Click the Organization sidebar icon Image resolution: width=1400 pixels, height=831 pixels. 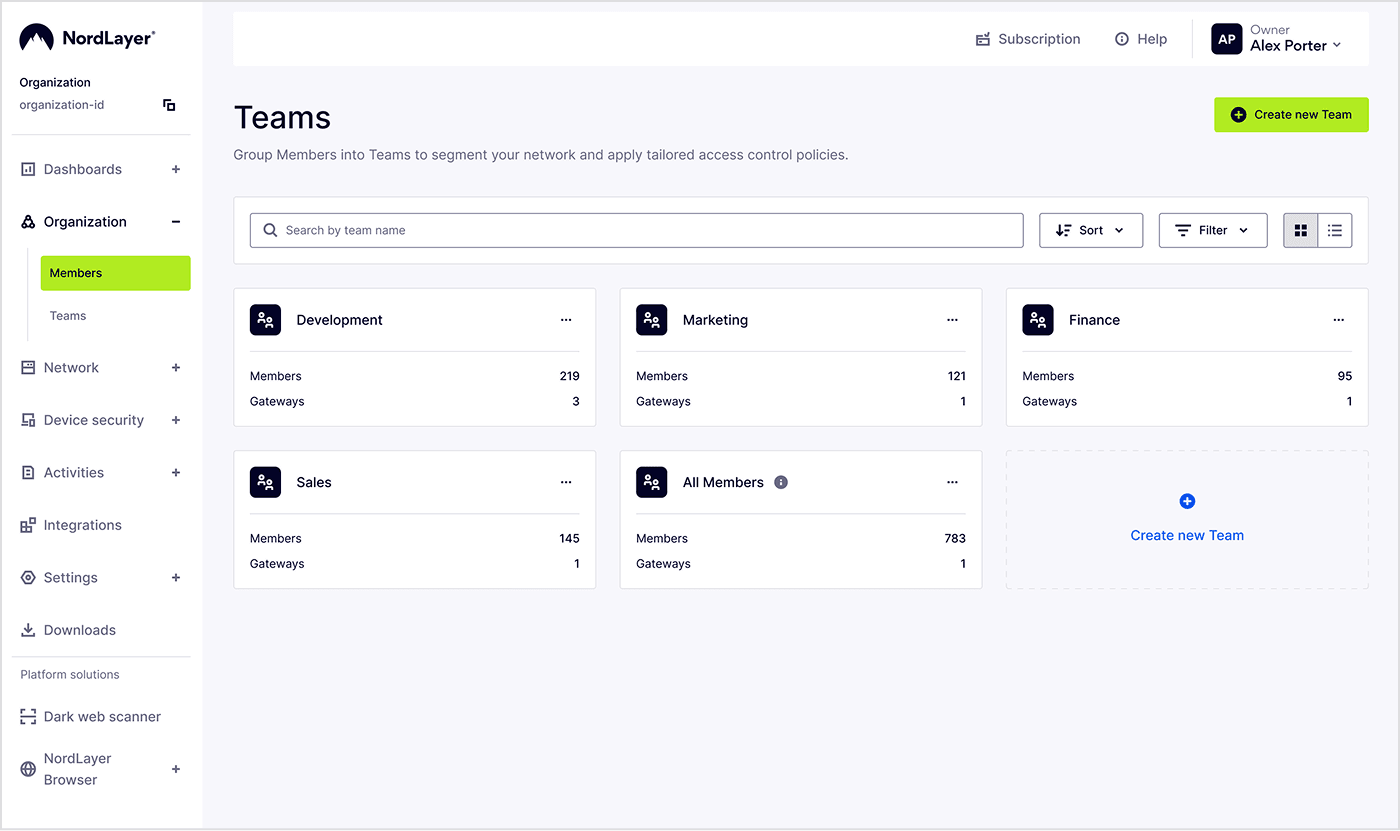(x=28, y=222)
